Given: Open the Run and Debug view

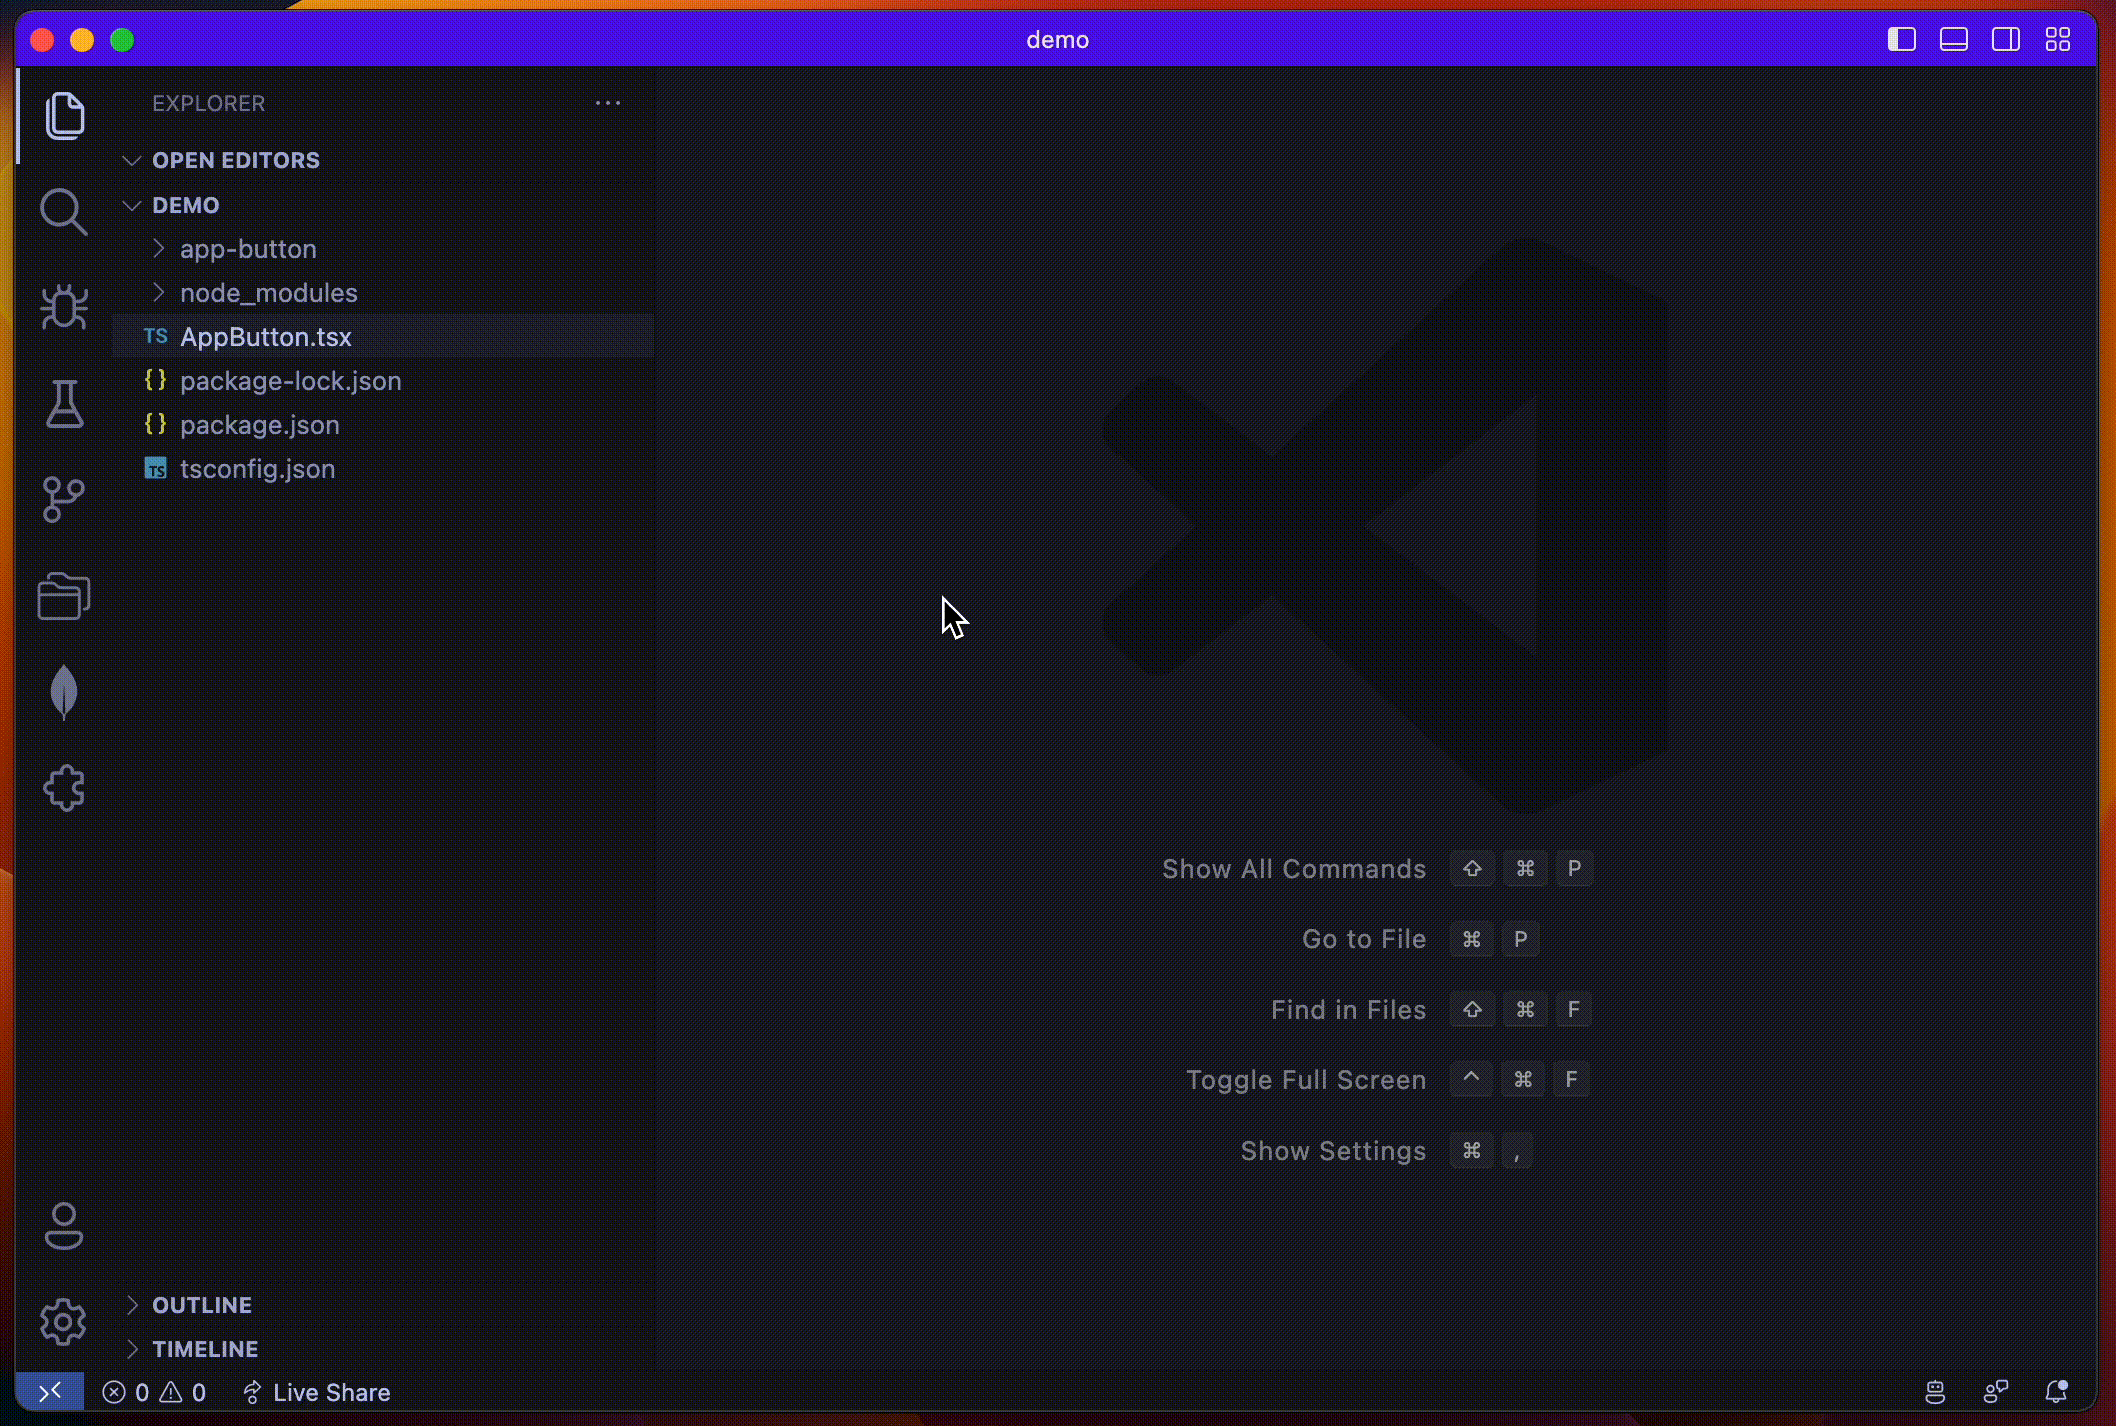Looking at the screenshot, I should click(64, 307).
